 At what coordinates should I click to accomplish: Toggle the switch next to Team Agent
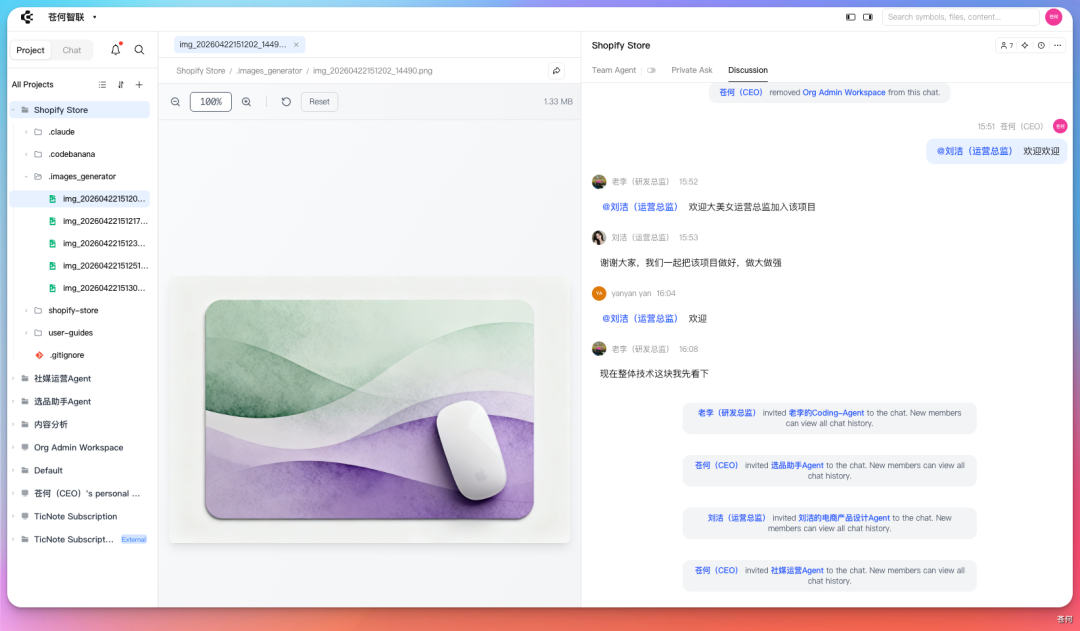pyautogui.click(x=650, y=70)
